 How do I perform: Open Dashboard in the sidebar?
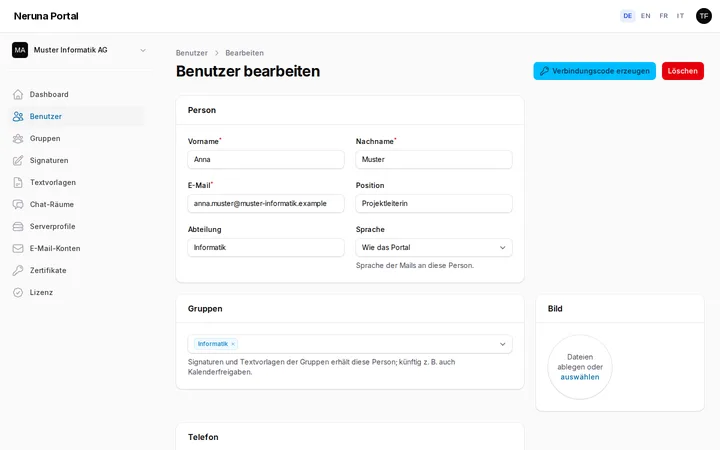point(77,95)
